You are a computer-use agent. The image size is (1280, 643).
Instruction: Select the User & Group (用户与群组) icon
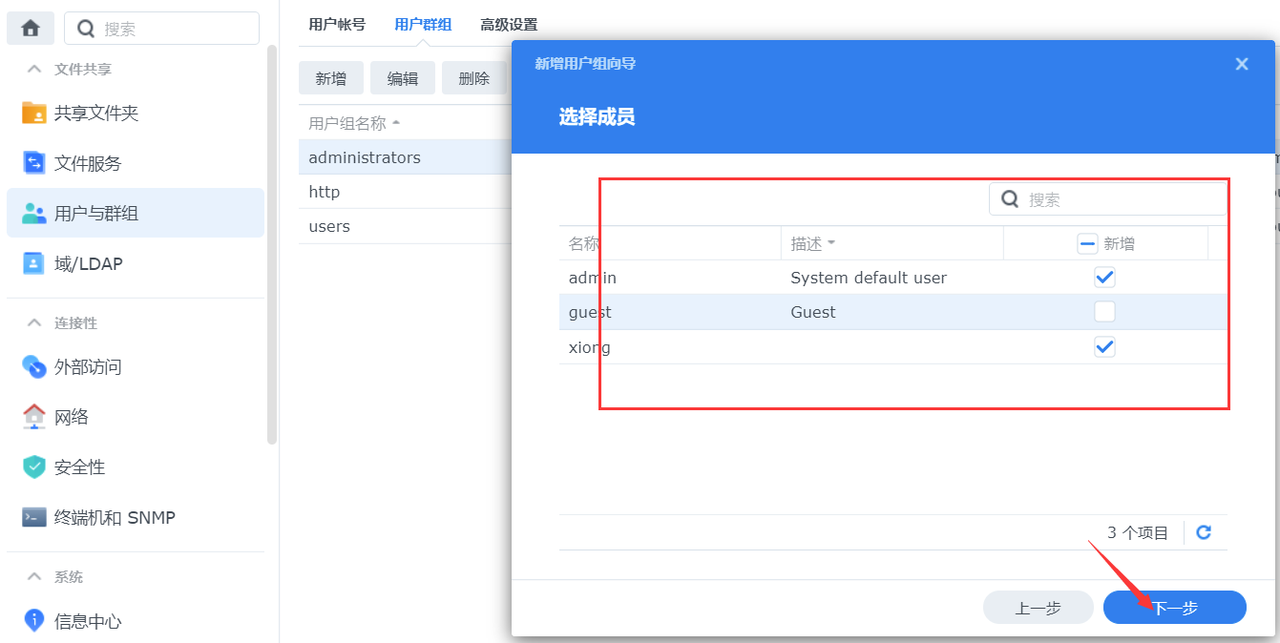coord(34,213)
